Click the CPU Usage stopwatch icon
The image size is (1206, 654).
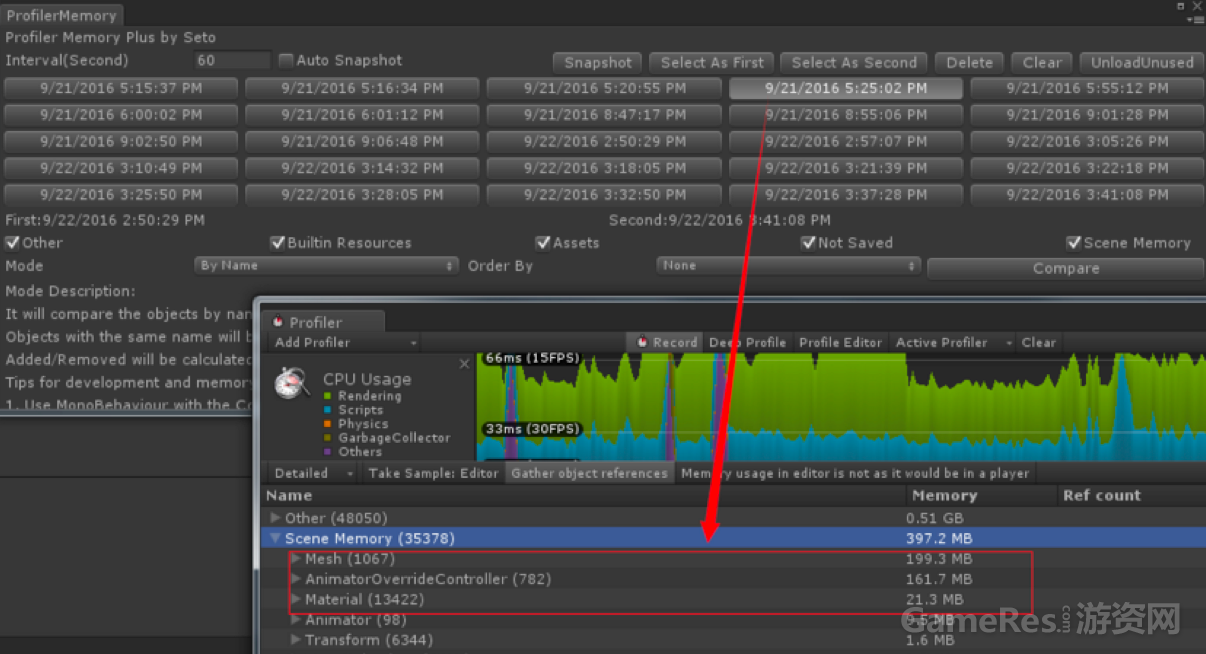[291, 382]
